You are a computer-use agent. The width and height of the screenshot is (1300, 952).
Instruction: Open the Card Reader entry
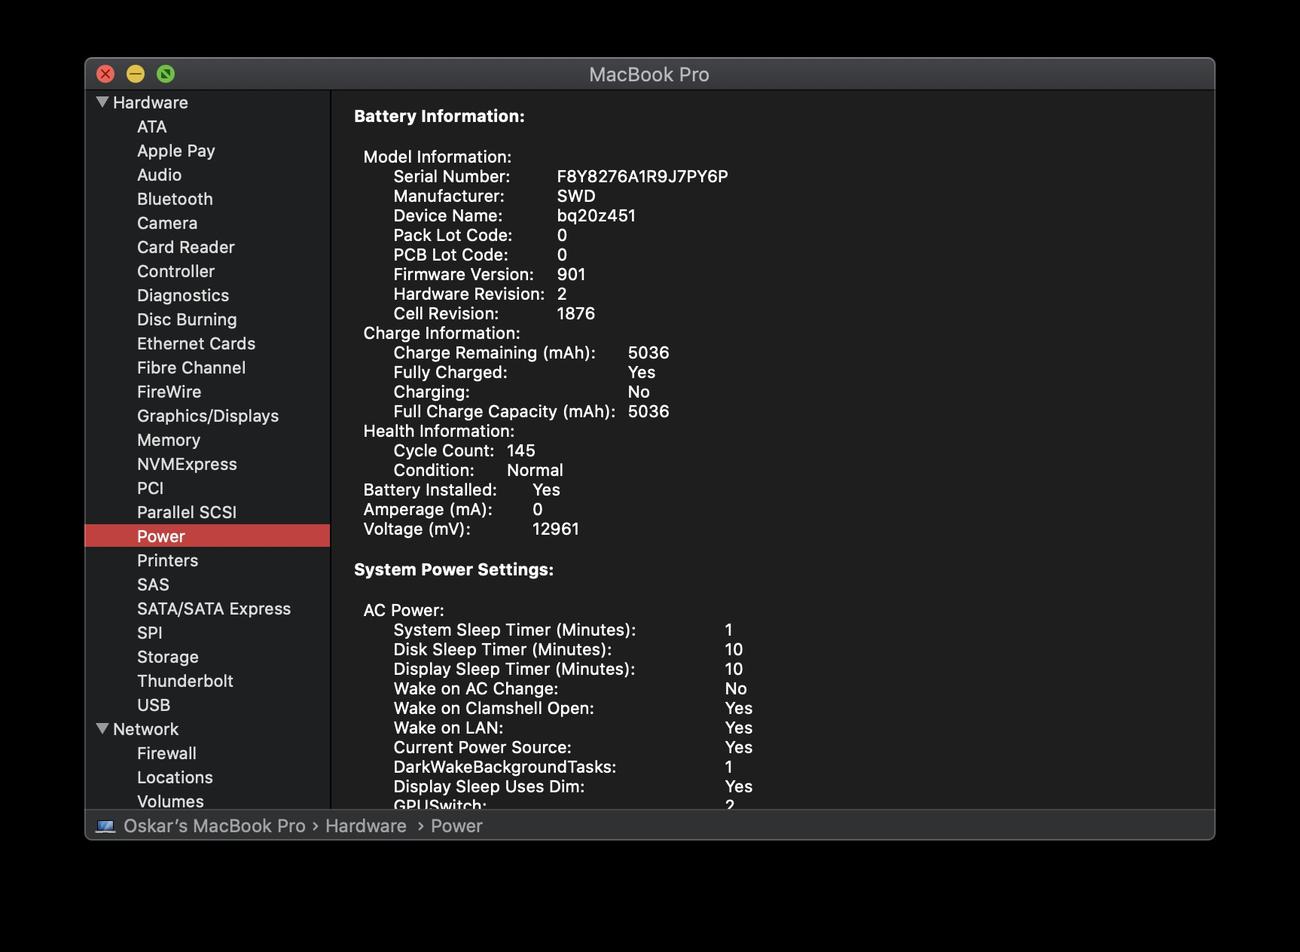(x=186, y=247)
